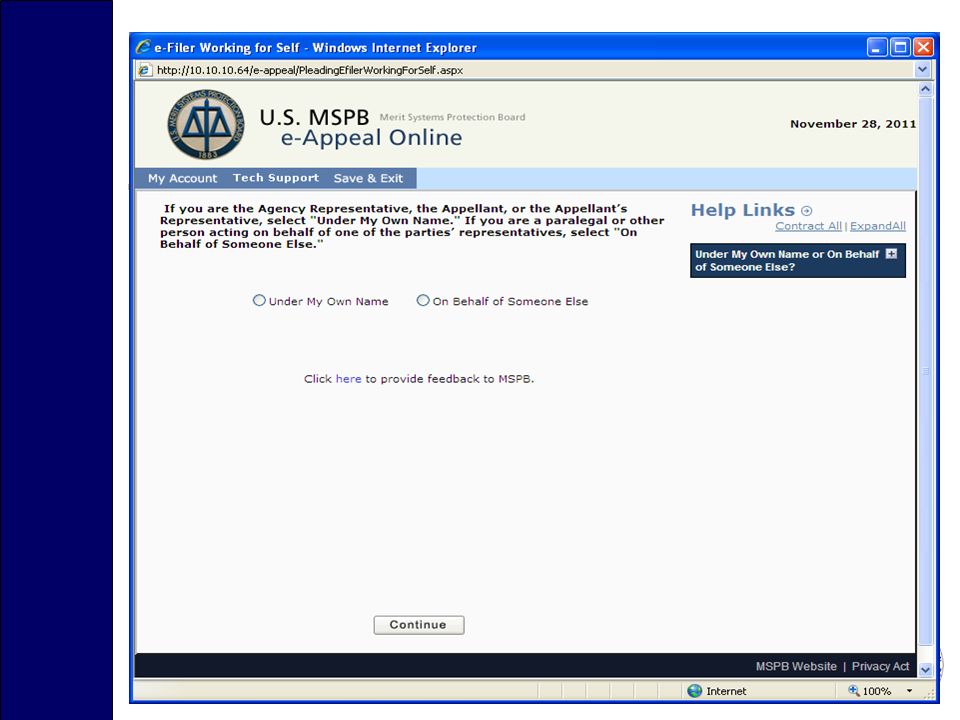Click the 100% zoom level text
Image resolution: width=960 pixels, height=720 pixels.
coord(877,691)
